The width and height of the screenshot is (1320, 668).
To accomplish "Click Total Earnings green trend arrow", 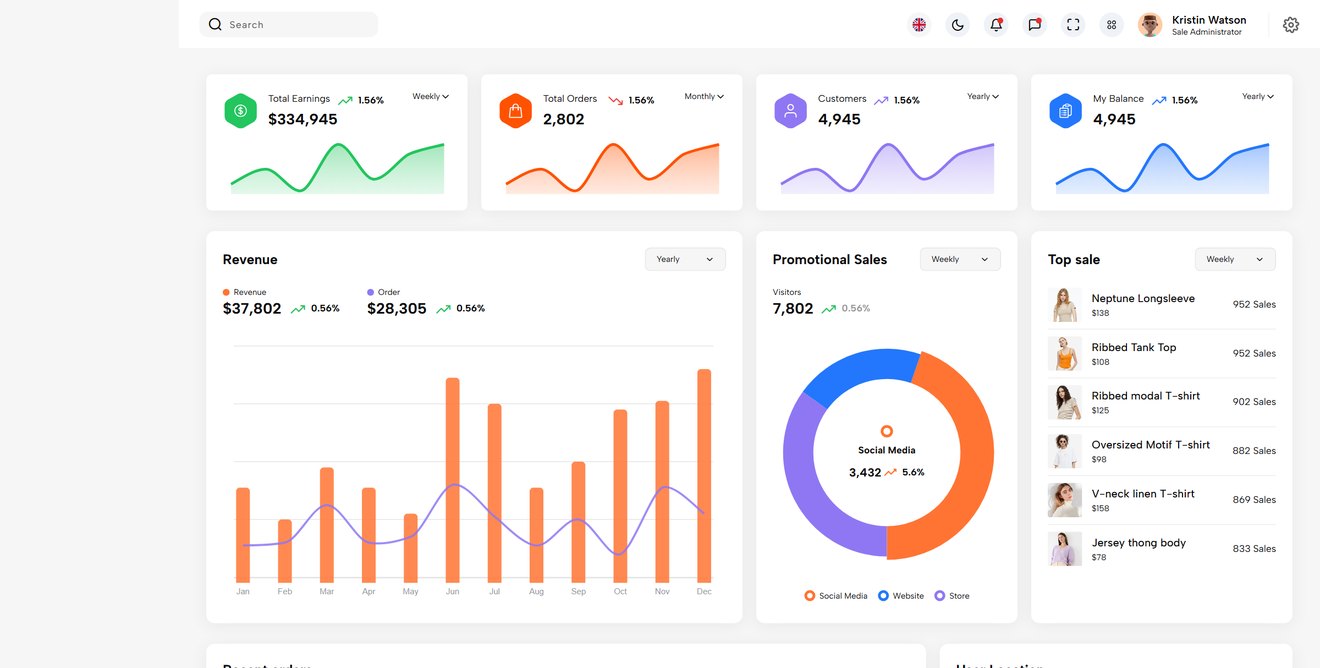I will [x=345, y=100].
